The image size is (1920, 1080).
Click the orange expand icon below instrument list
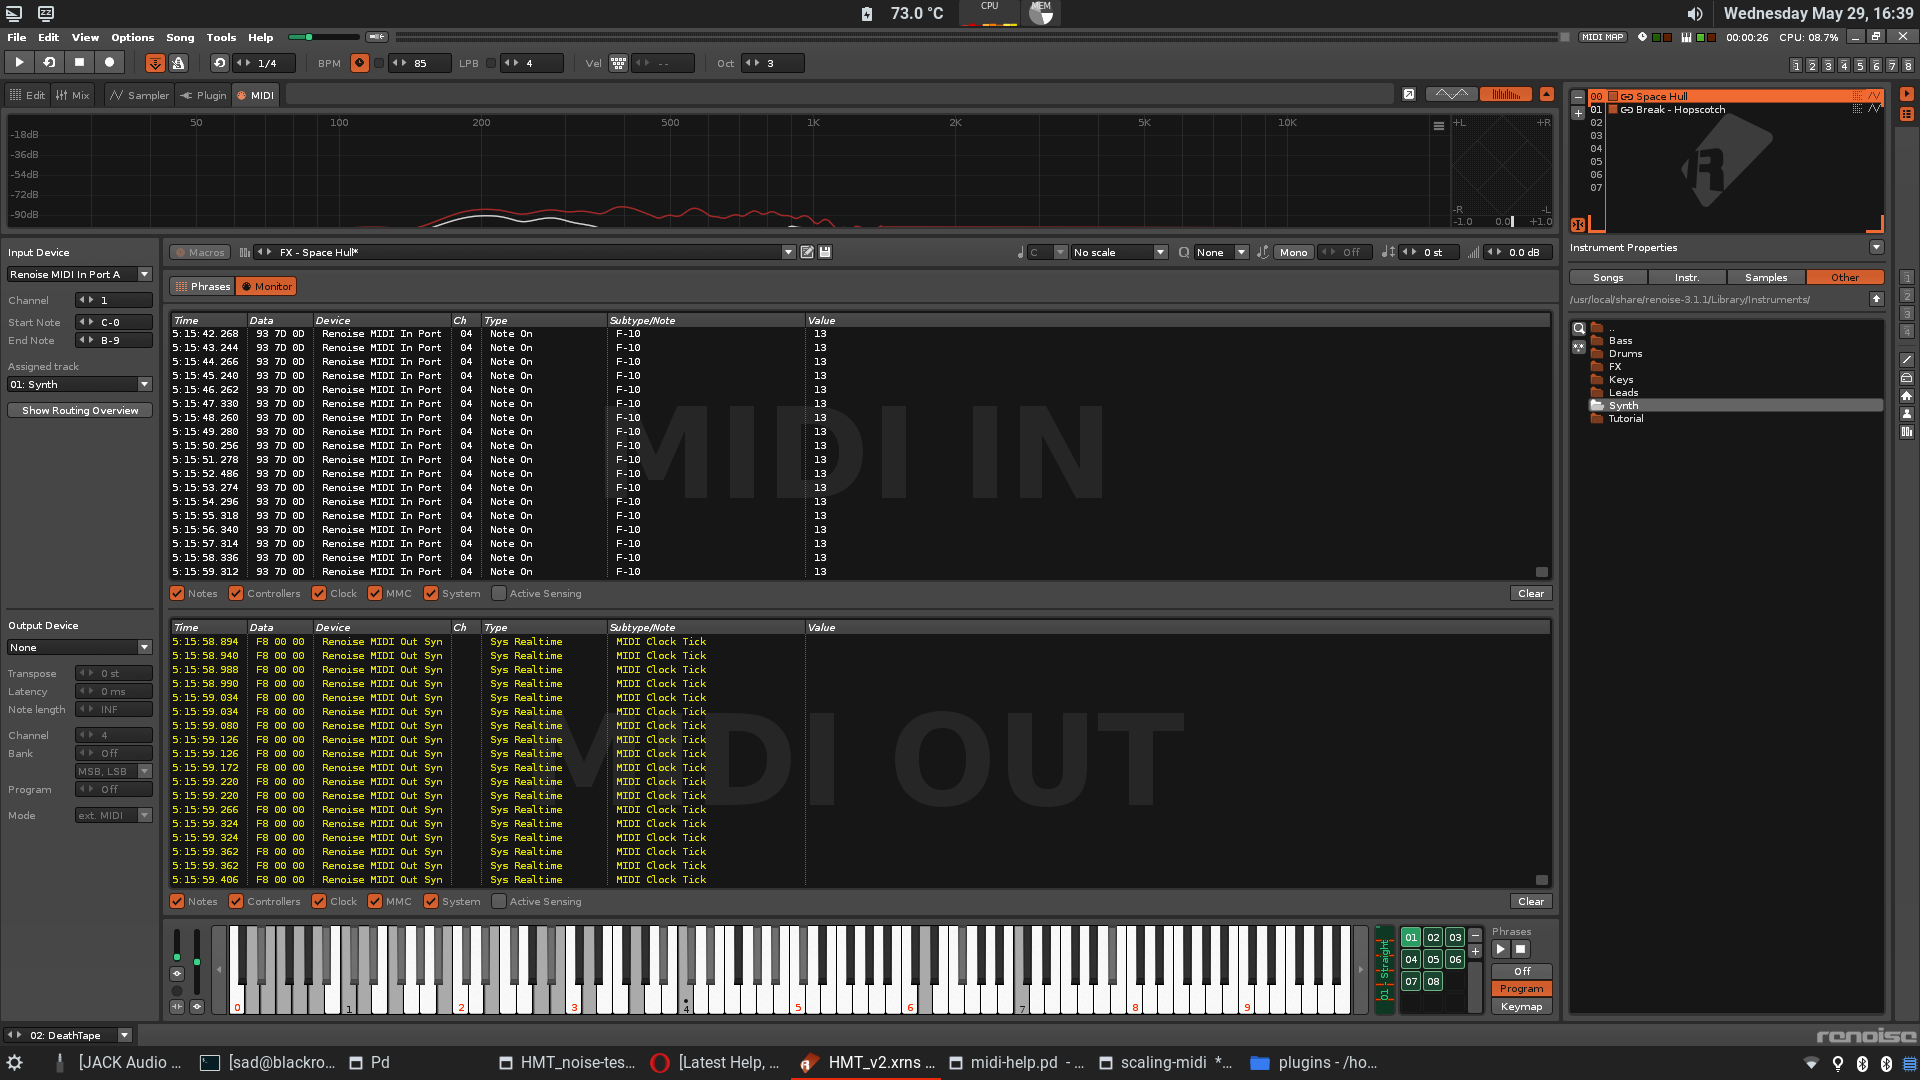(x=1578, y=225)
